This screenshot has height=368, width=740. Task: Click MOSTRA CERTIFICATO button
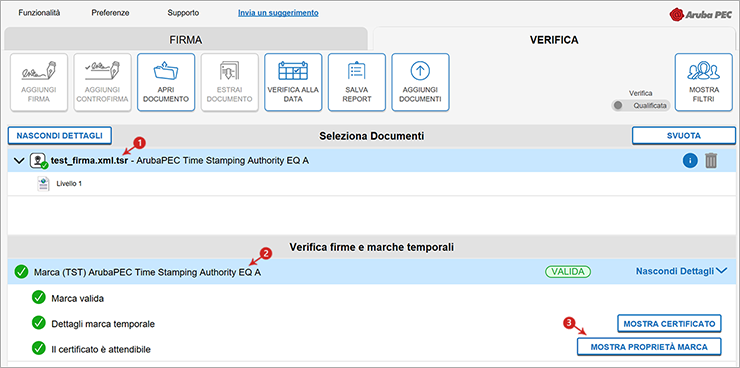[x=669, y=324]
